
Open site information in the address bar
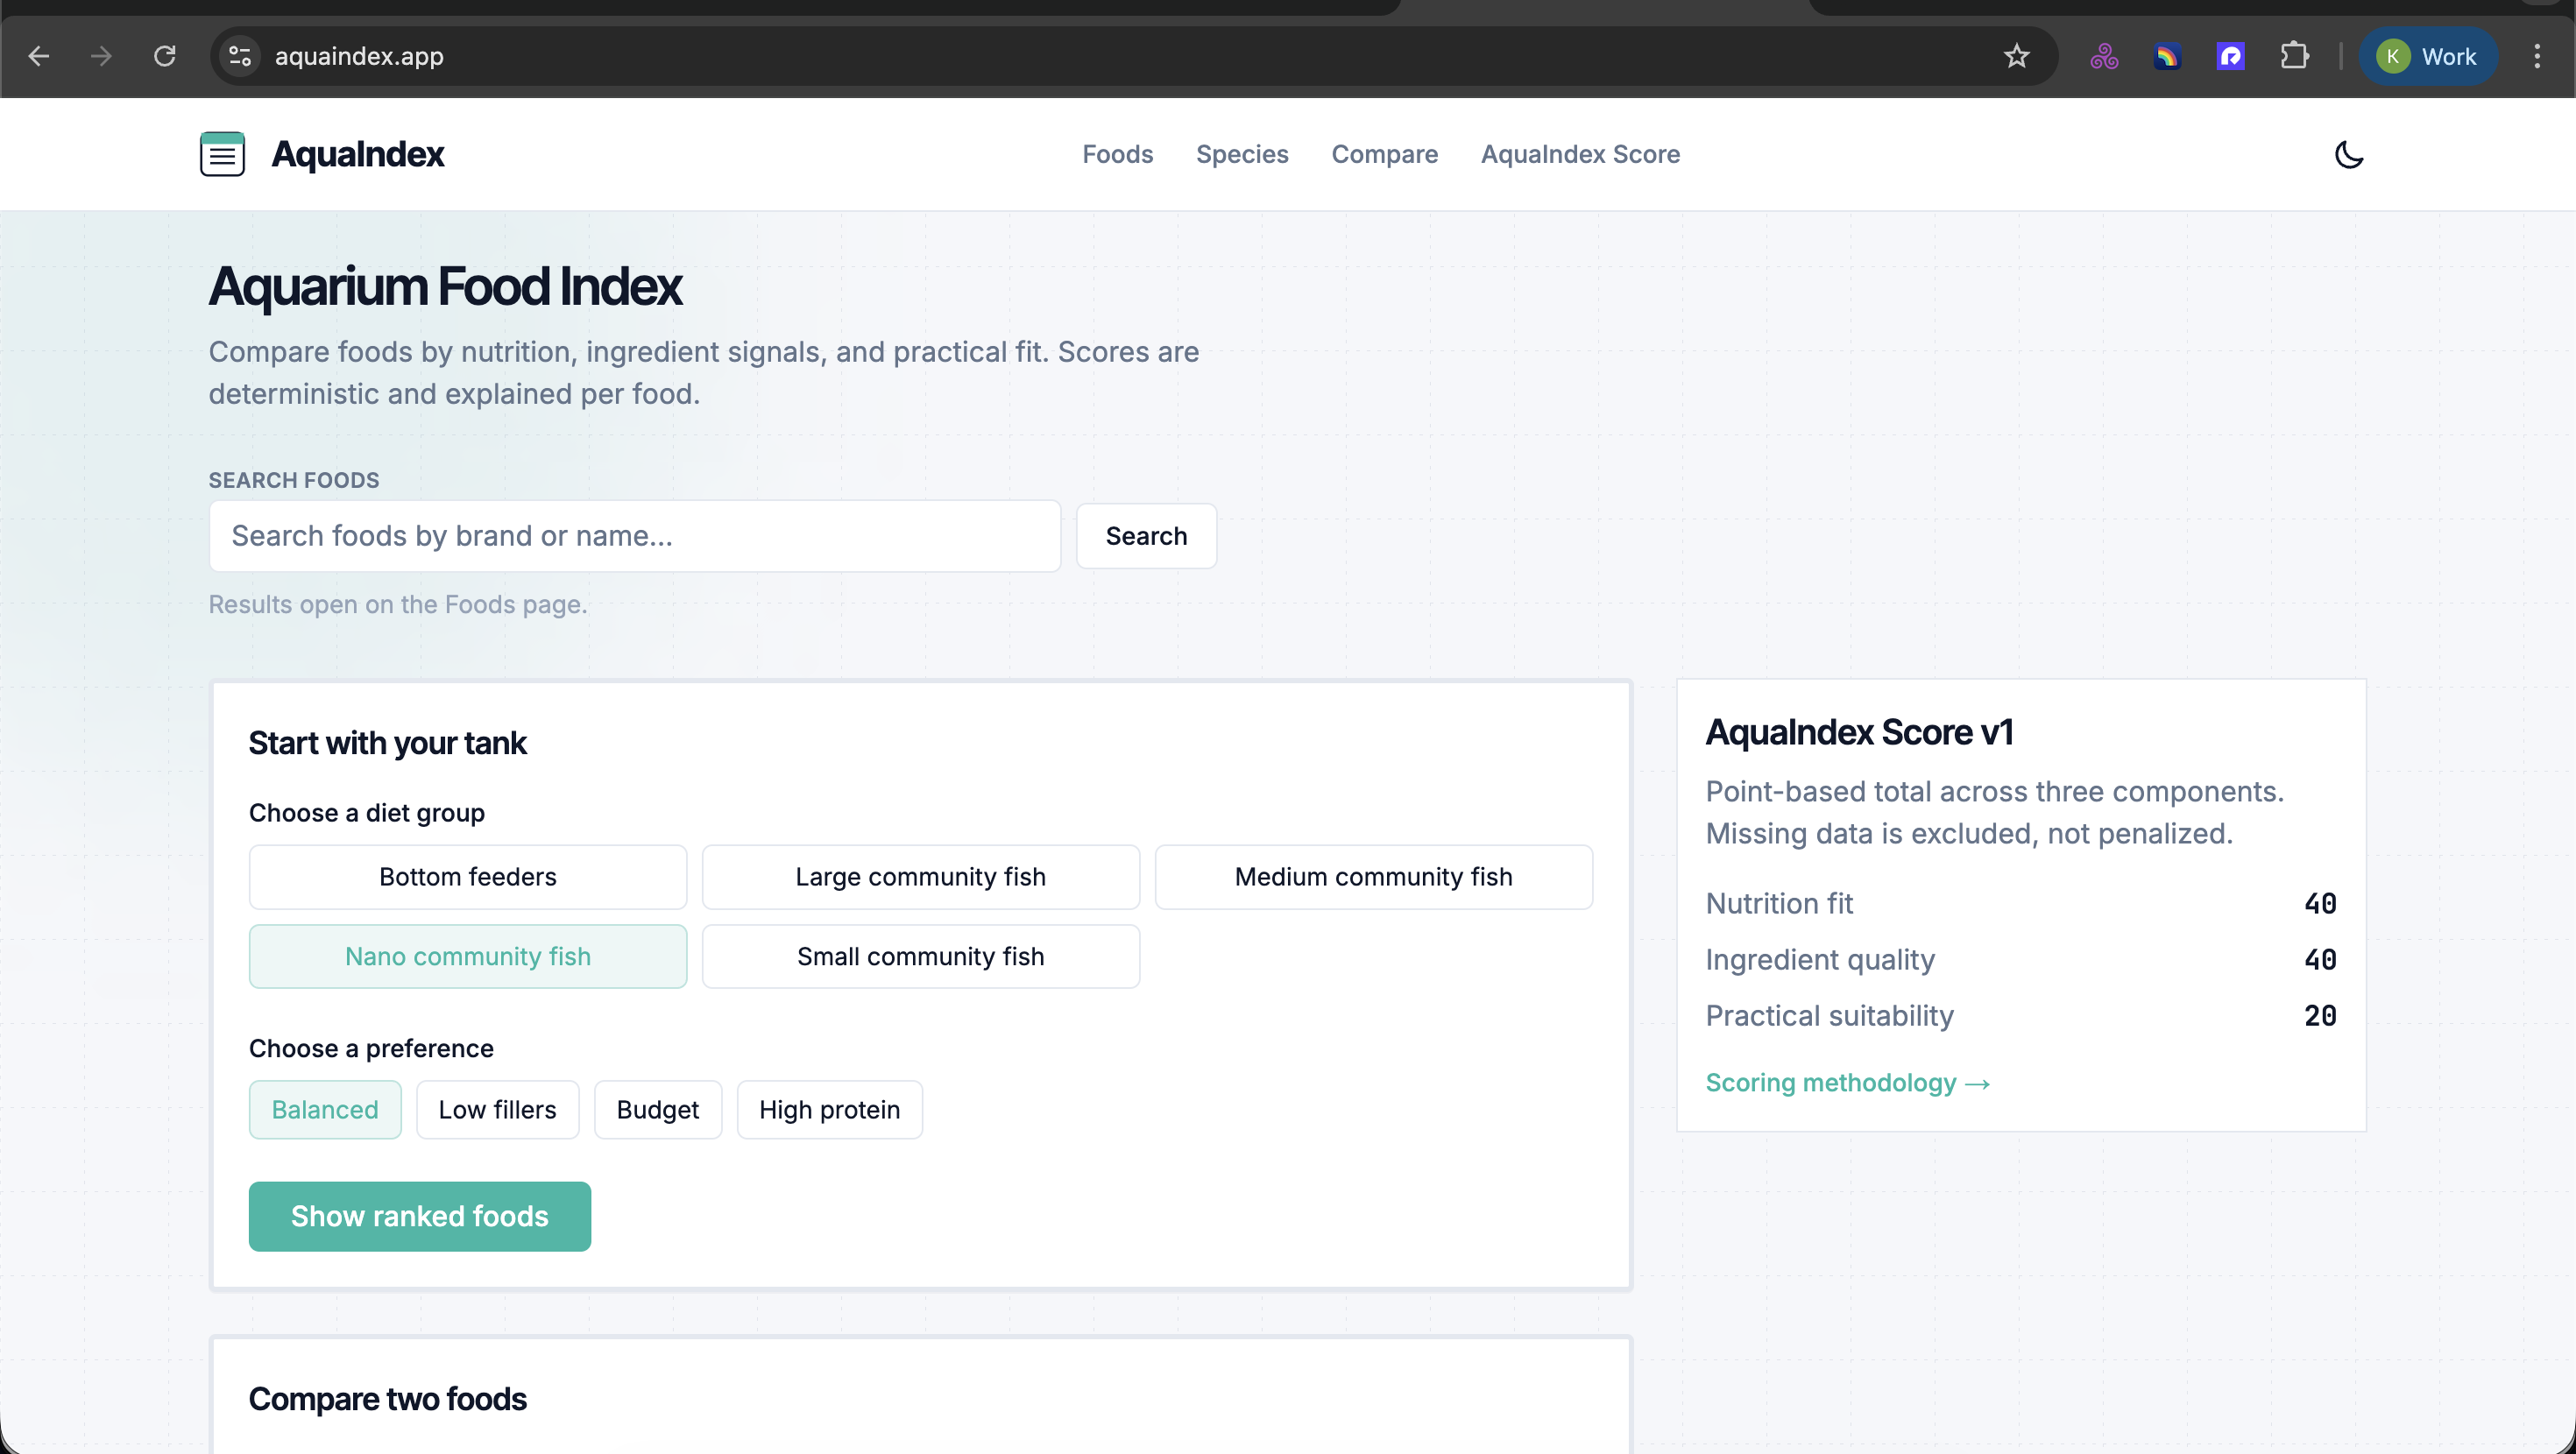(x=239, y=56)
